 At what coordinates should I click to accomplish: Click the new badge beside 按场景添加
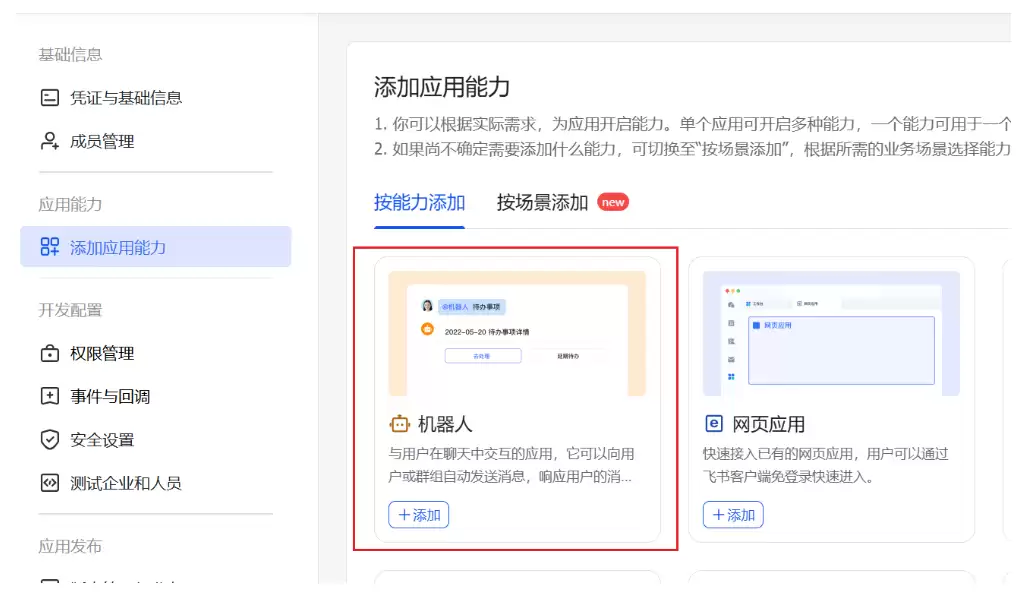tap(613, 202)
